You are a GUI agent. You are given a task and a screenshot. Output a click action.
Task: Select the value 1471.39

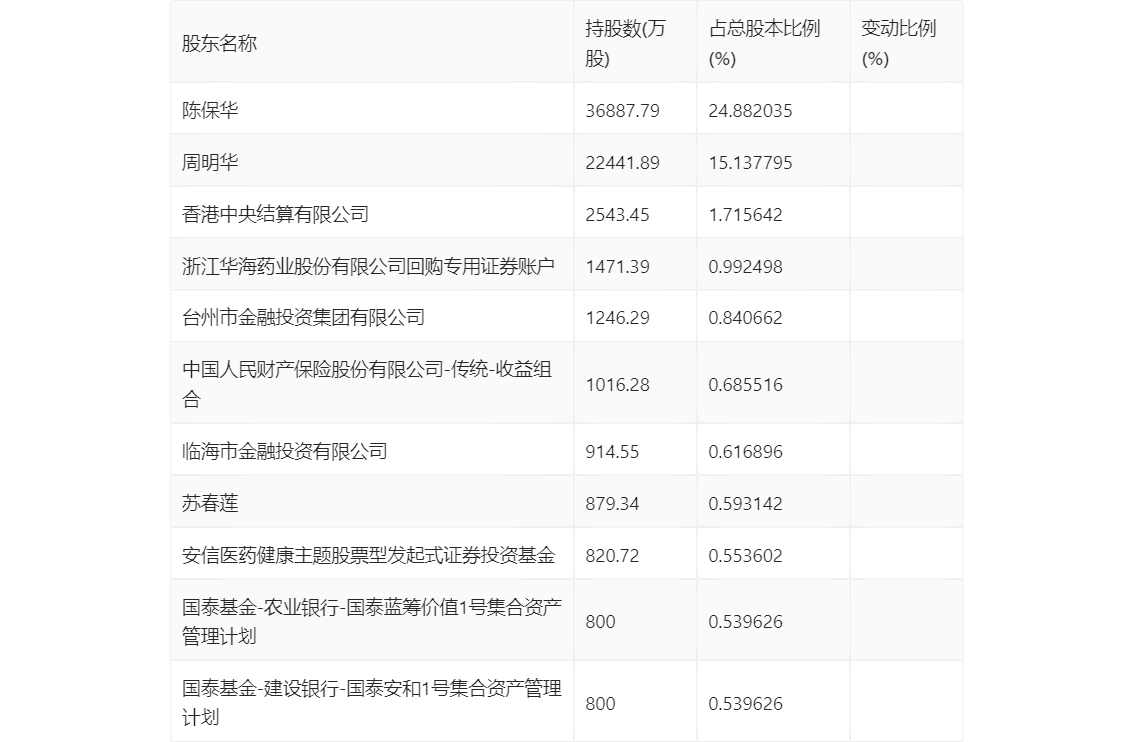coord(618,267)
